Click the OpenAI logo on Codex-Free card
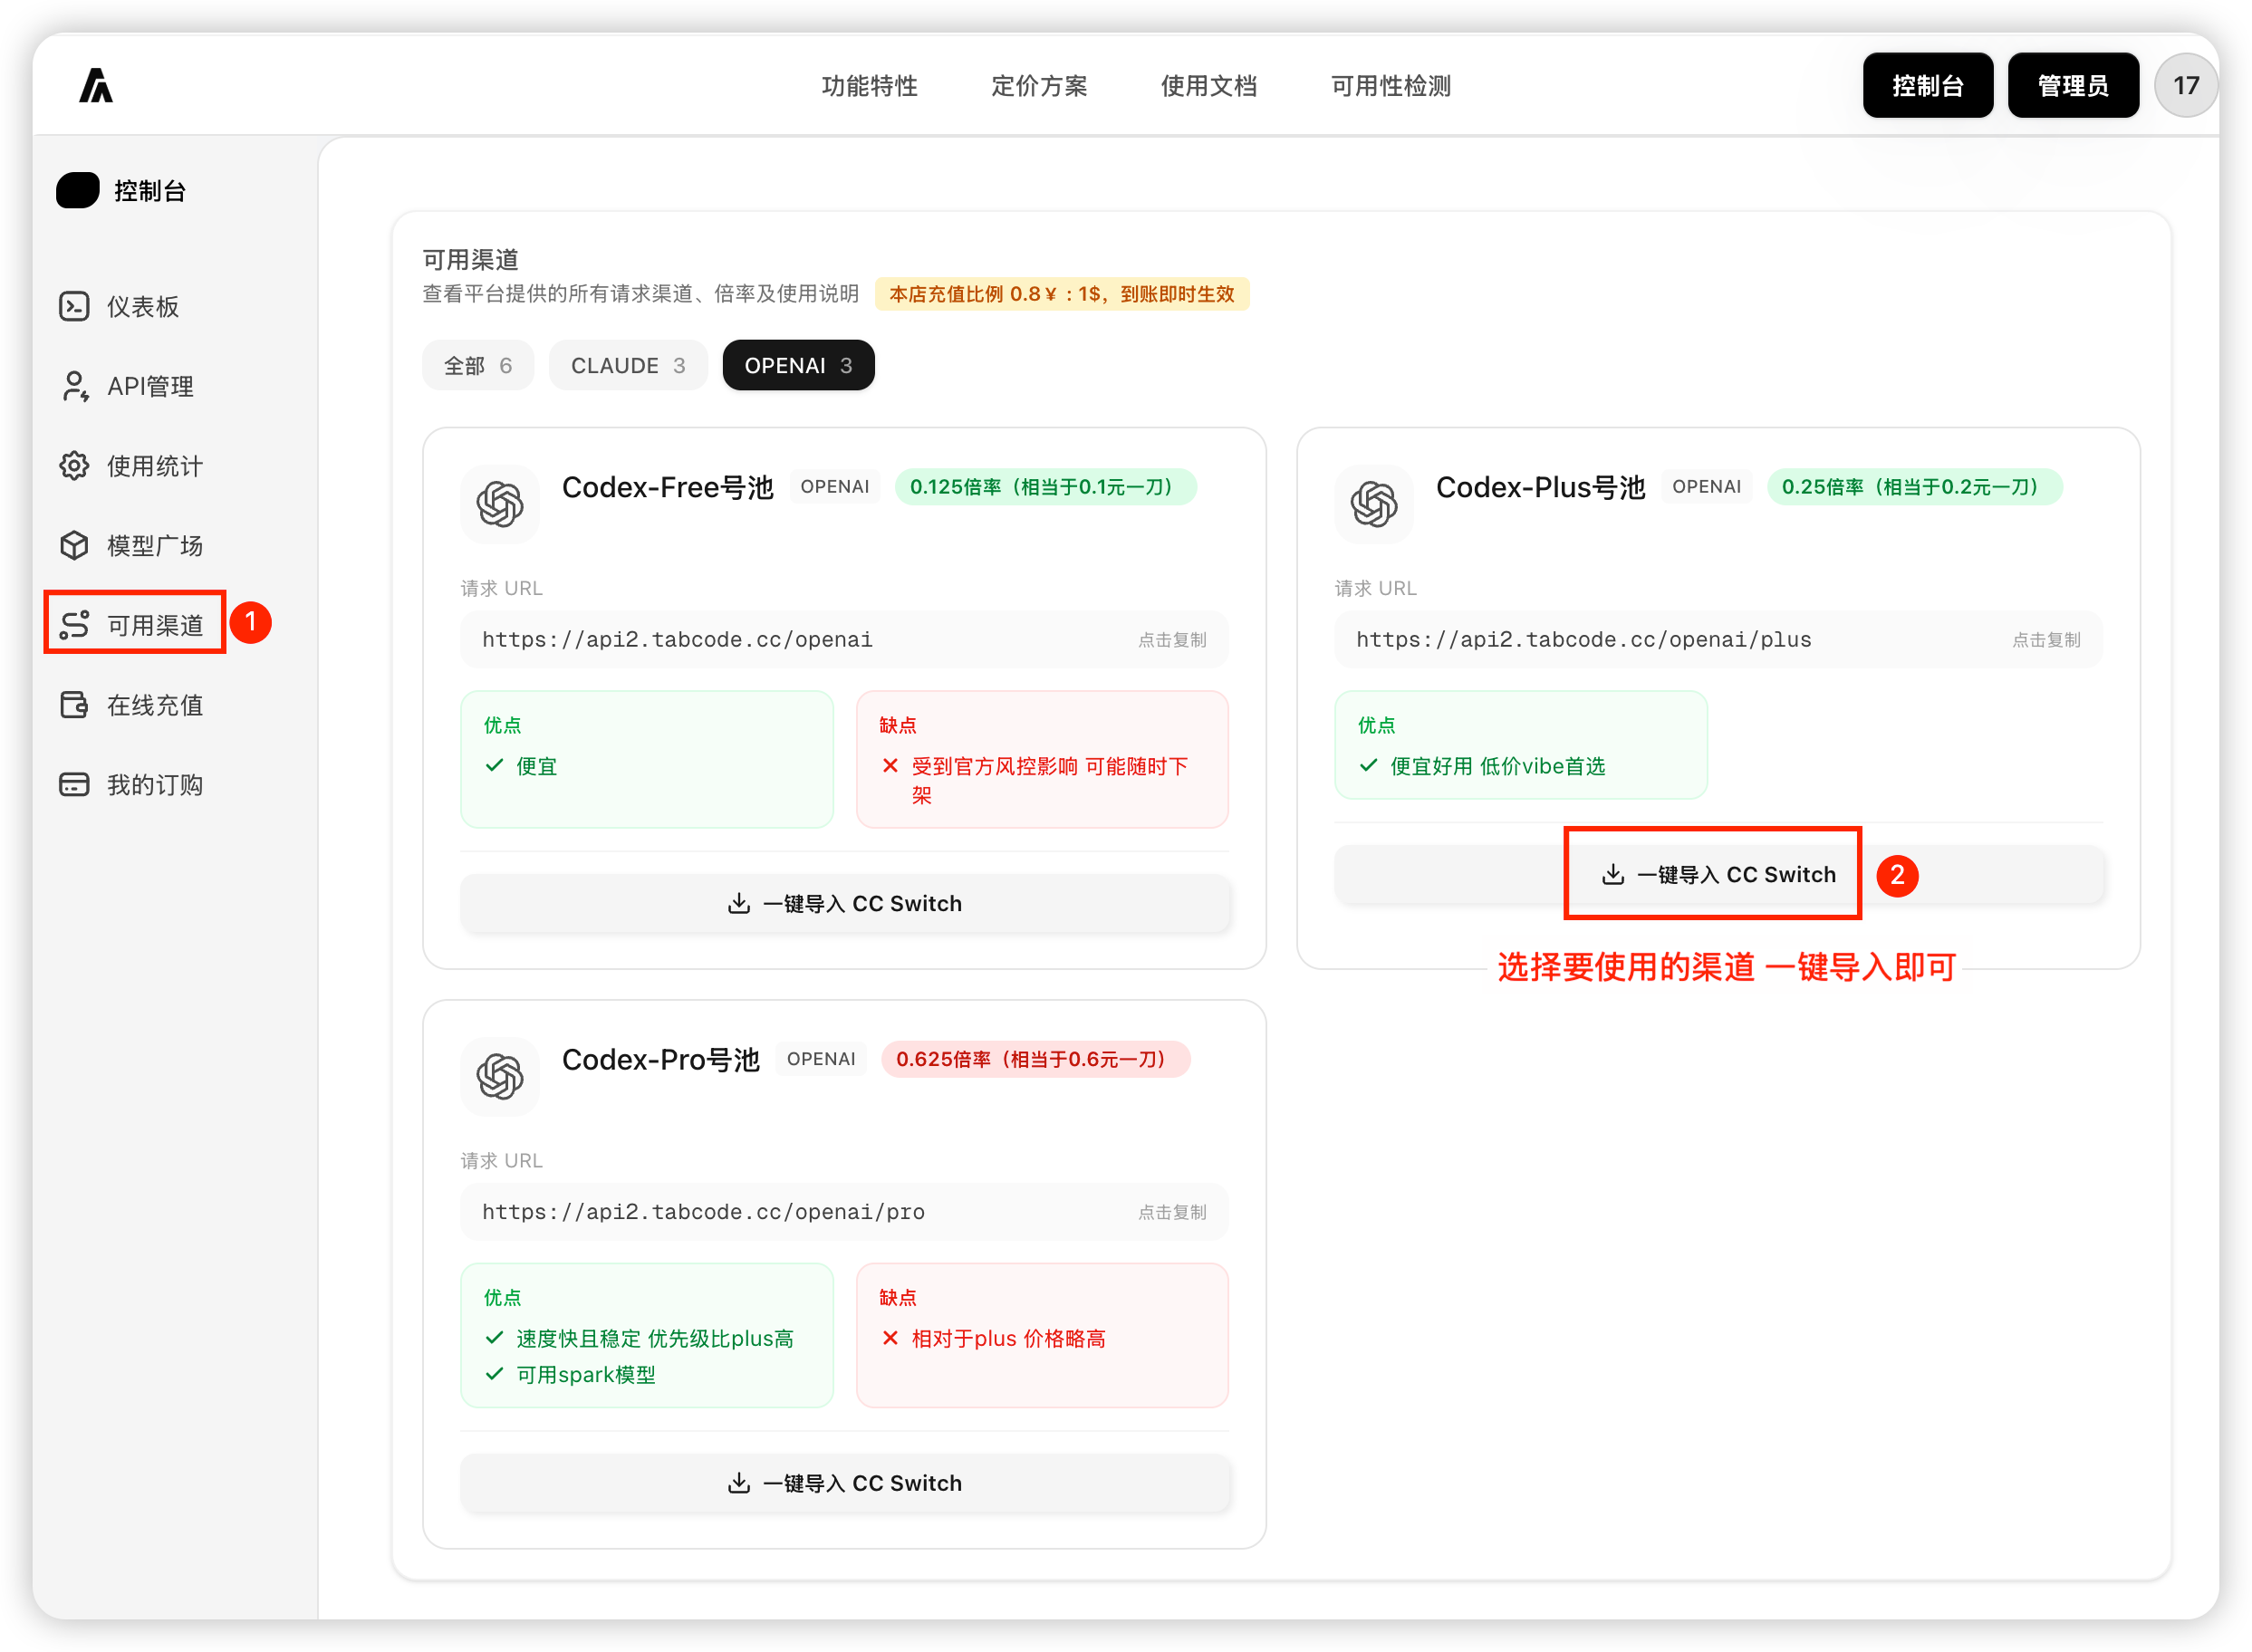The width and height of the screenshot is (2252, 1652). pos(500,504)
